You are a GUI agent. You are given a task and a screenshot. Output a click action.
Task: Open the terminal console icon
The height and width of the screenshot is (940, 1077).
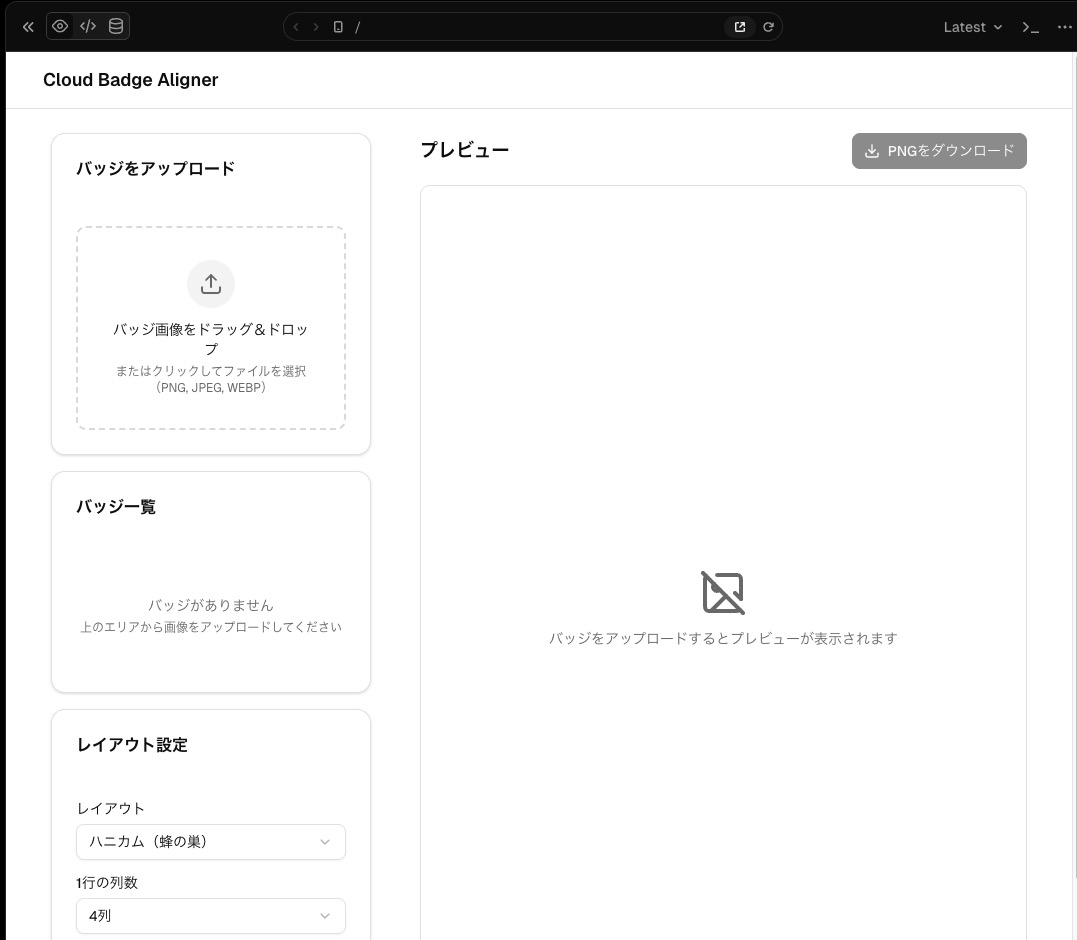[1030, 27]
